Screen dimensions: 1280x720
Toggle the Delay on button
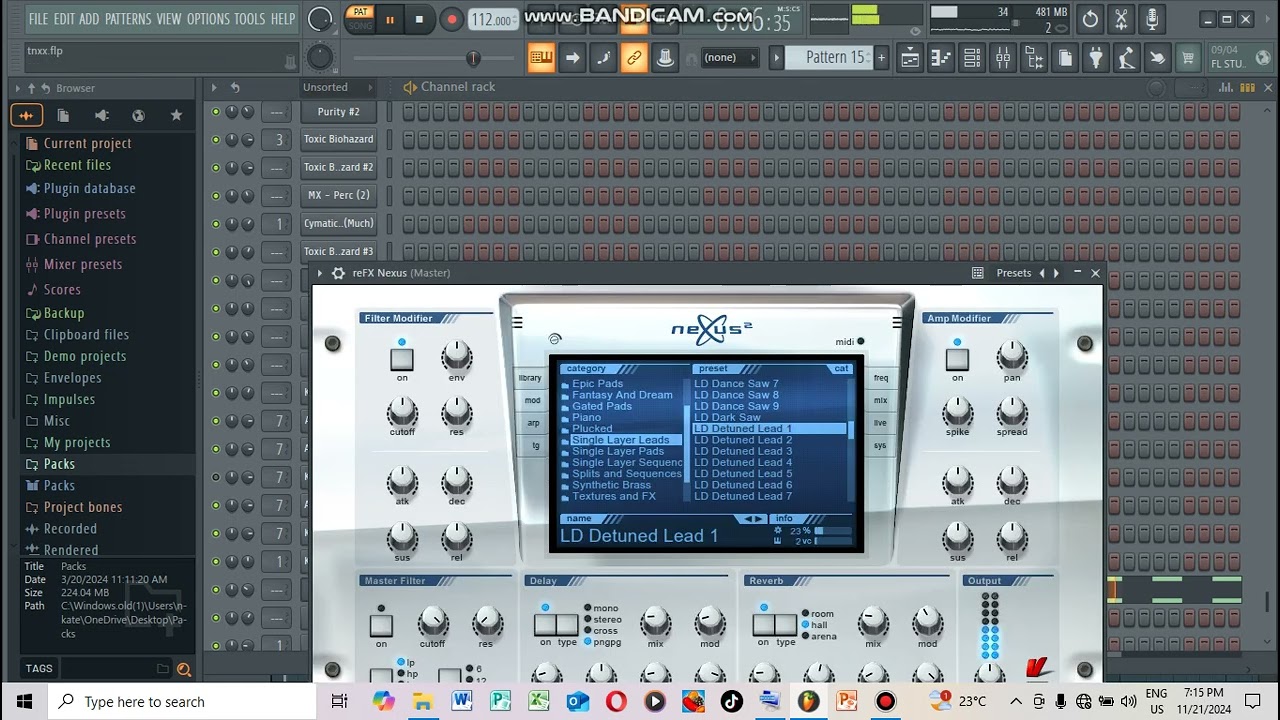pyautogui.click(x=545, y=625)
